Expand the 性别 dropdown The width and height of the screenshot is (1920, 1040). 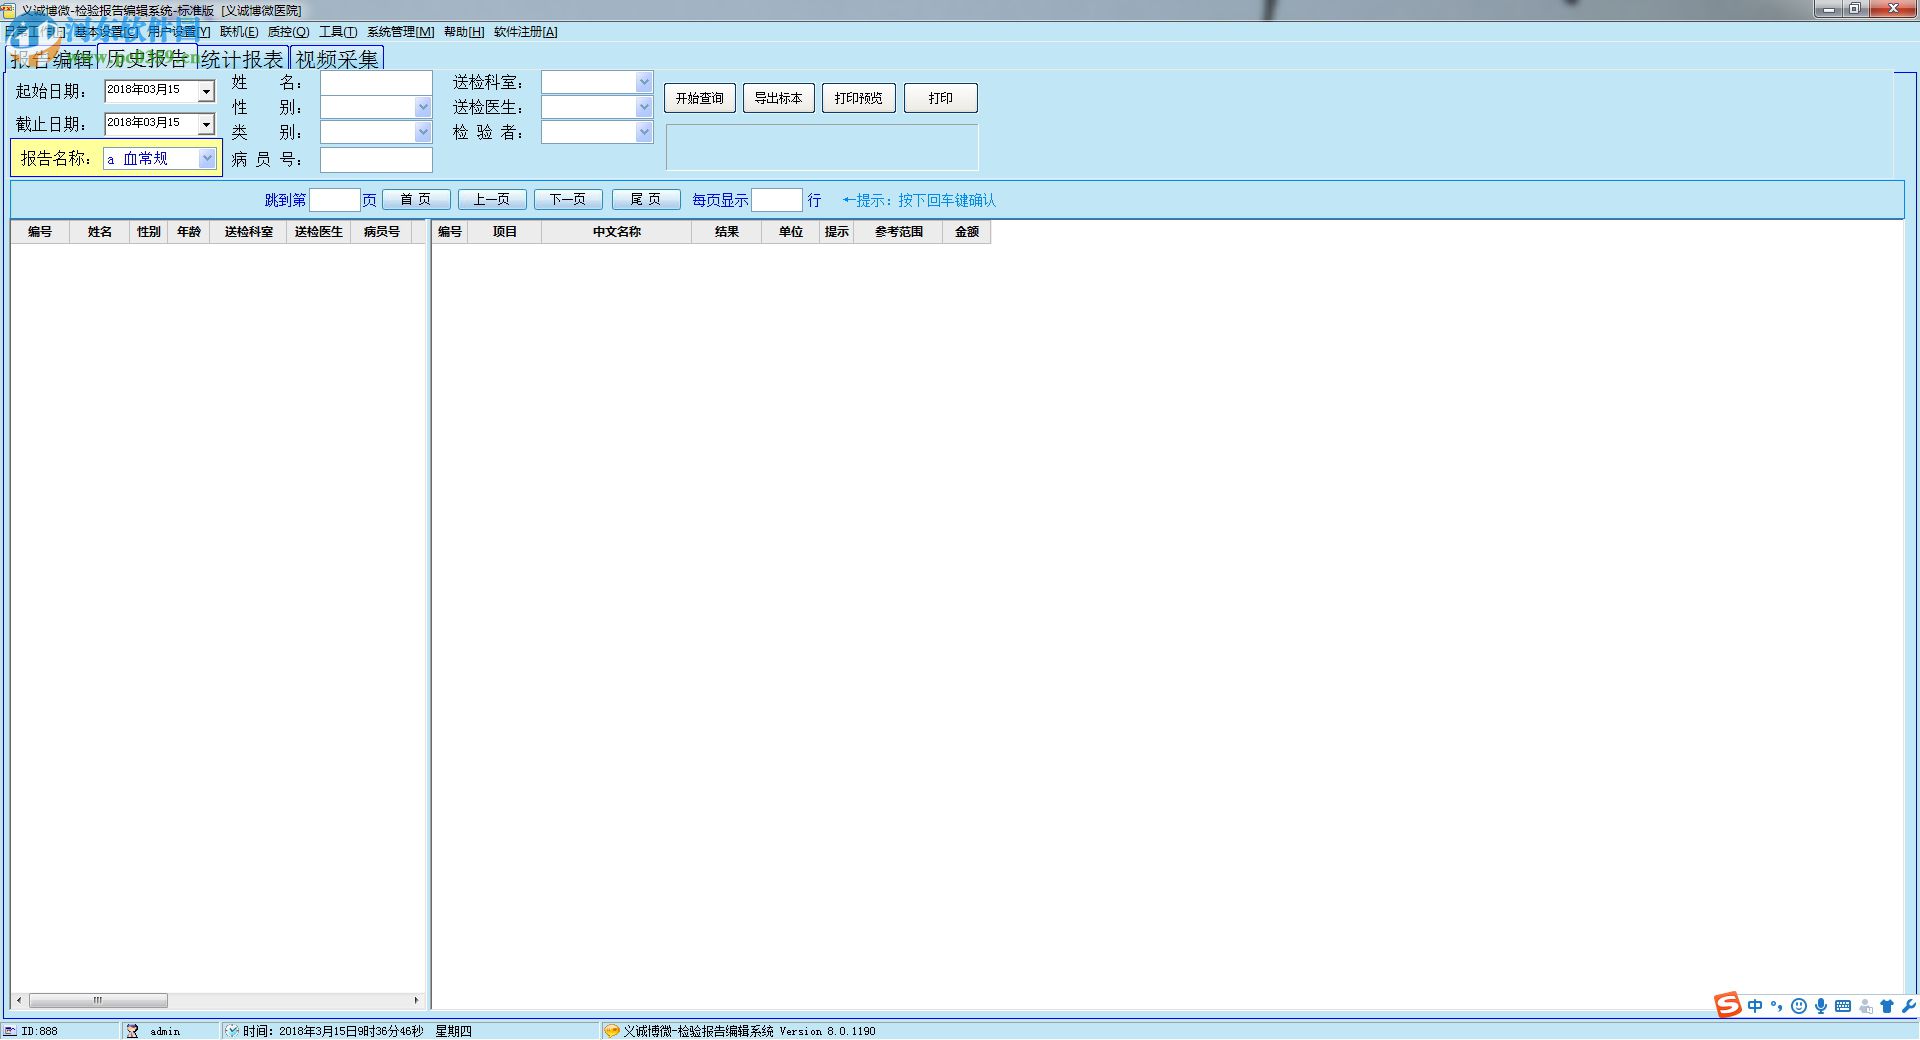(423, 107)
